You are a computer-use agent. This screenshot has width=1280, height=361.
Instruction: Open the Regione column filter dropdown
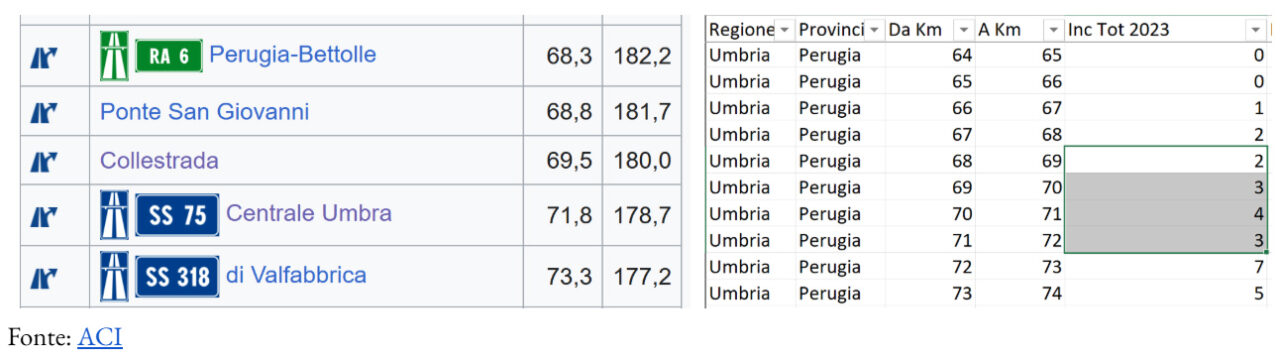tap(785, 30)
